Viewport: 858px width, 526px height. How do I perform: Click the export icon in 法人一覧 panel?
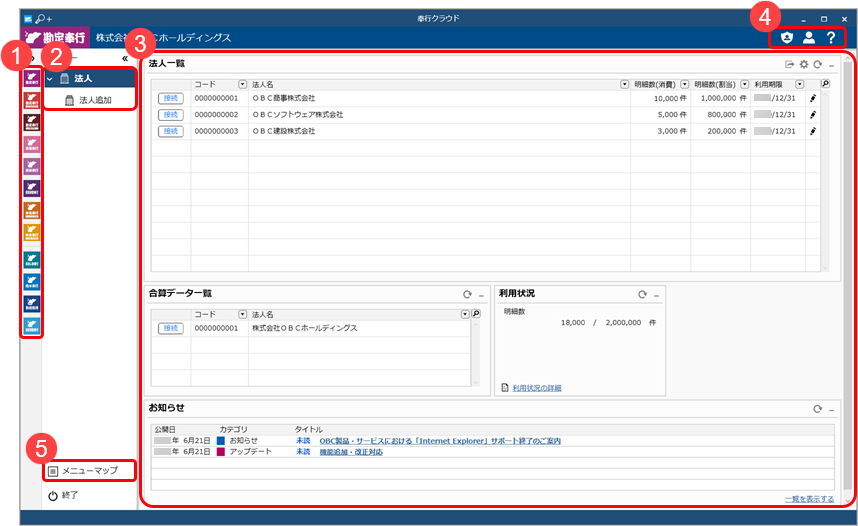click(790, 65)
